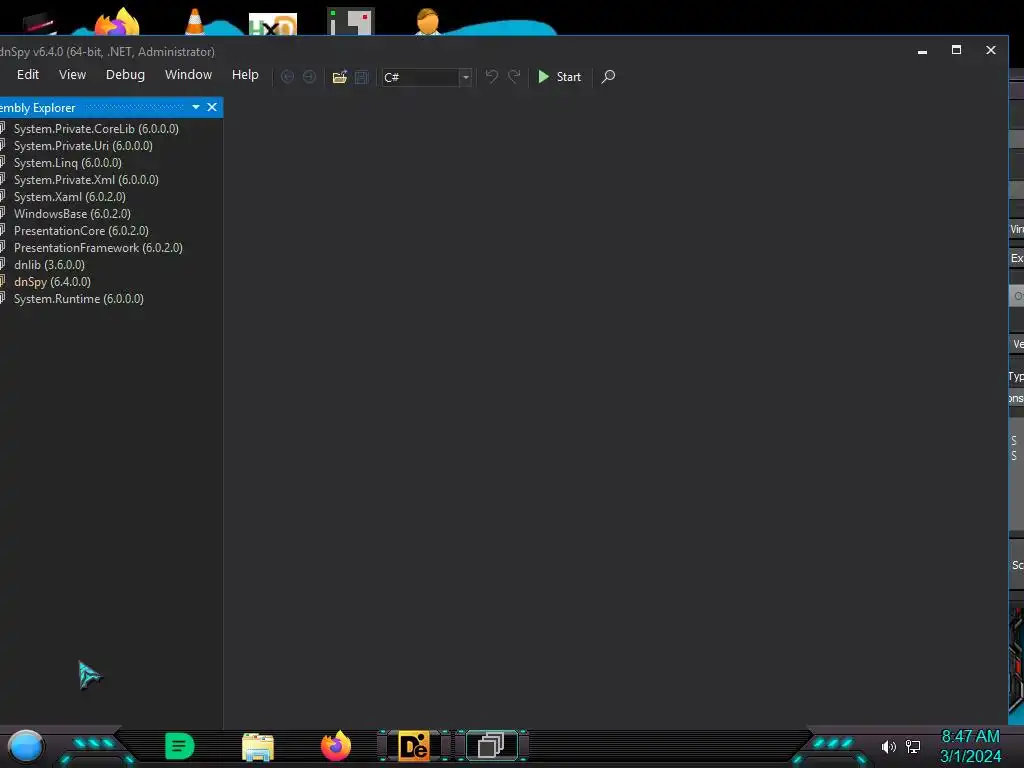This screenshot has height=768, width=1024.
Task: Click the stacked windows taskbar icon
Action: pos(491,746)
